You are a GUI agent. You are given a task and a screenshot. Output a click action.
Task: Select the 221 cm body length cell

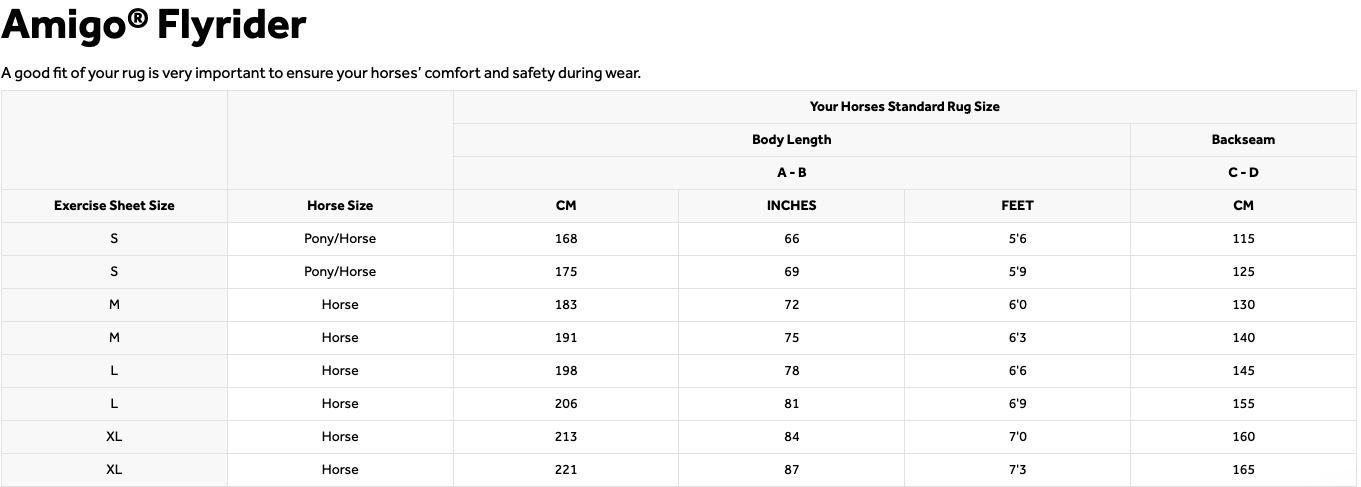tap(566, 470)
